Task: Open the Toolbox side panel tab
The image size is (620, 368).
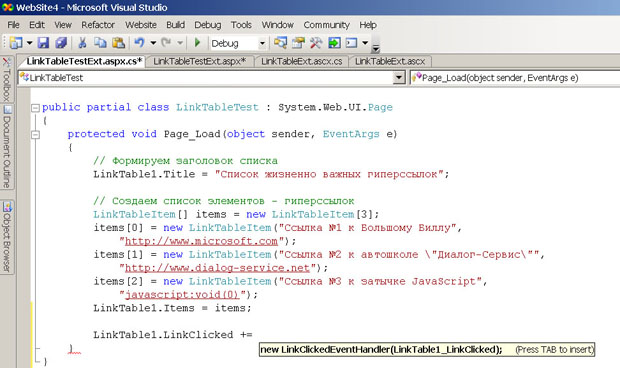Action: (x=7, y=79)
